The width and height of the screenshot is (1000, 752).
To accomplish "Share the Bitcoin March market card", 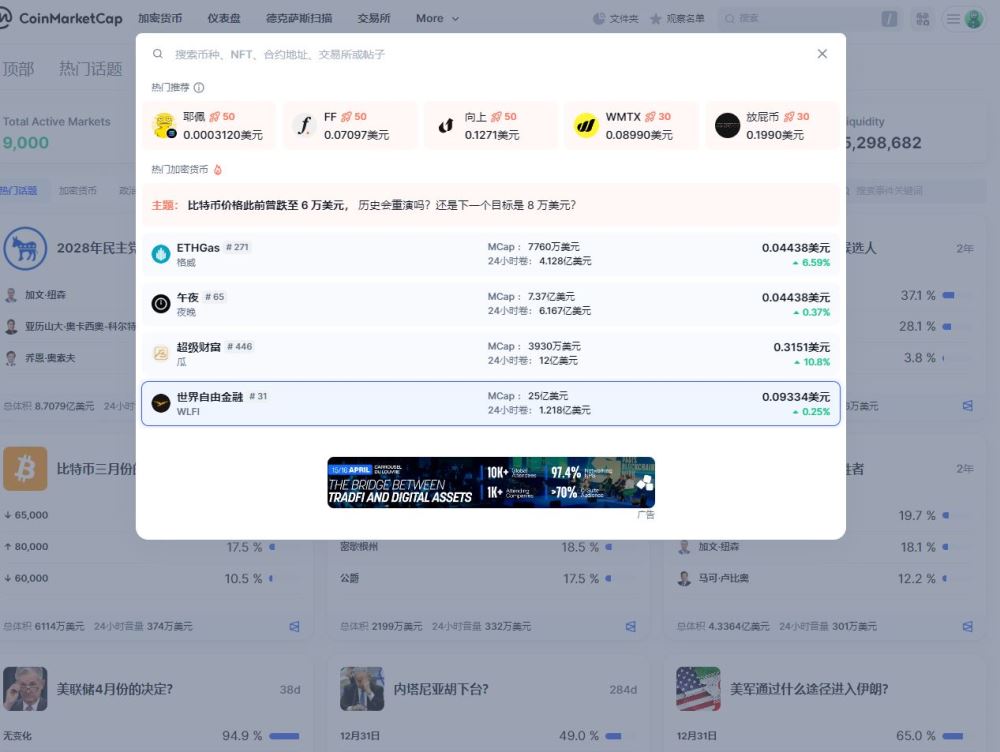I will pyautogui.click(x=294, y=626).
